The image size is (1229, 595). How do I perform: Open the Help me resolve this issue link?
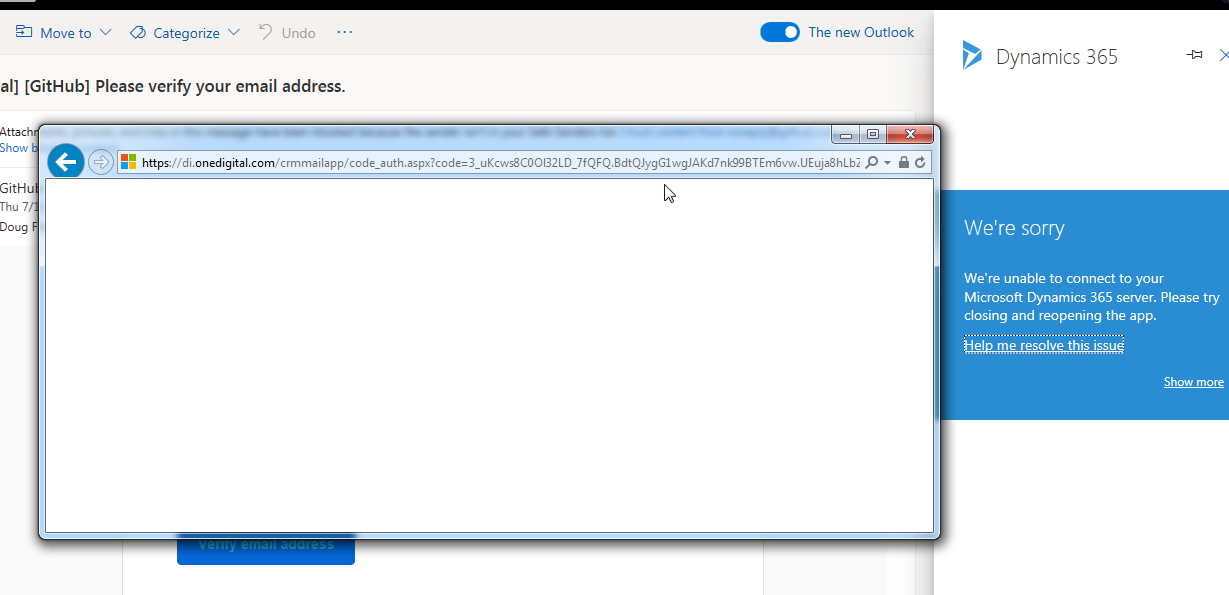pyautogui.click(x=1044, y=345)
